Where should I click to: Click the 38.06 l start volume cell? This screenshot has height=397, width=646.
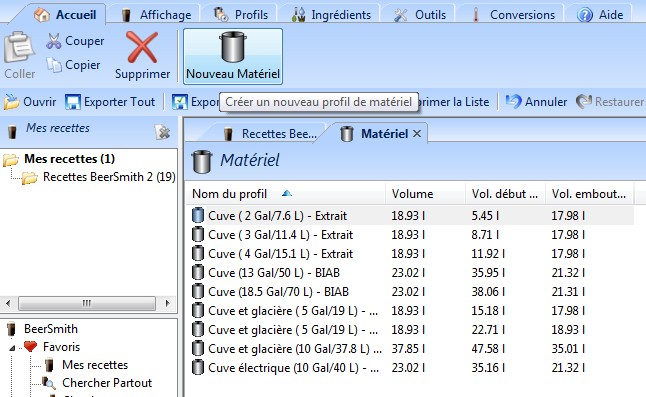coord(488,292)
